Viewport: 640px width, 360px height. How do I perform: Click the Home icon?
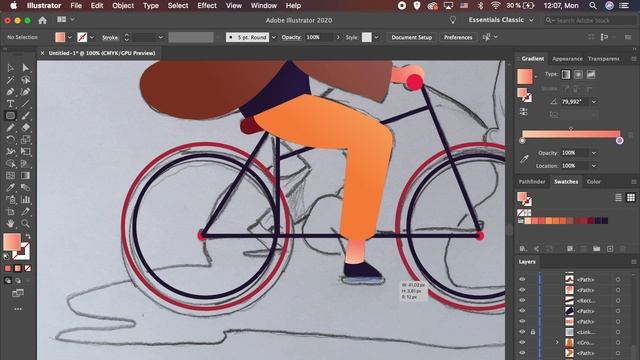(x=42, y=20)
